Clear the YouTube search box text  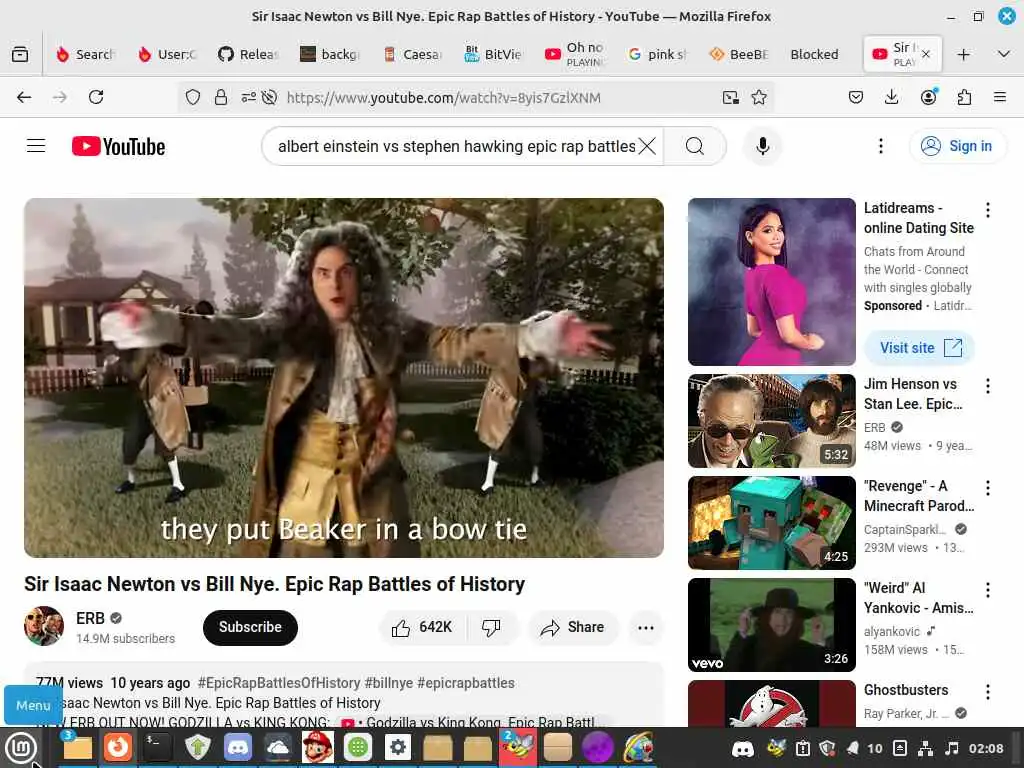[x=647, y=146]
